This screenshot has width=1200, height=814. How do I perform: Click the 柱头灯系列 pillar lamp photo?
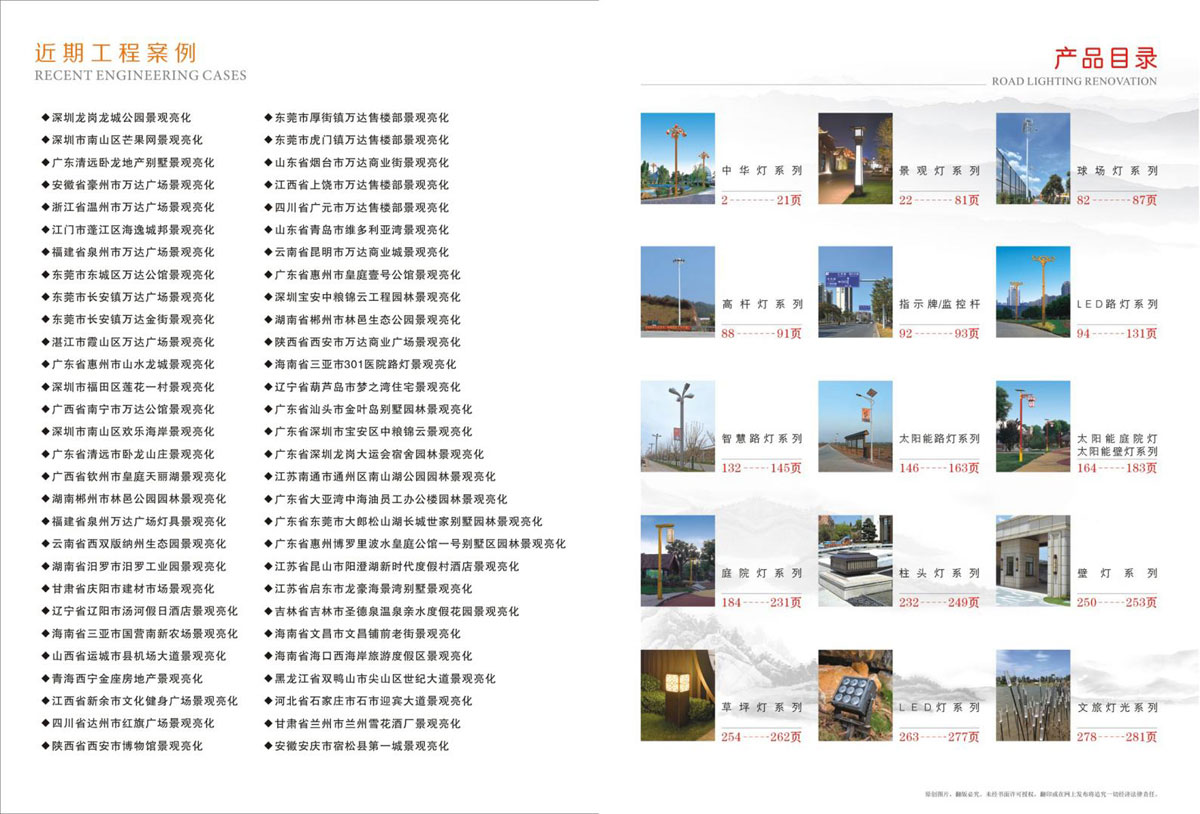pyautogui.click(x=855, y=560)
